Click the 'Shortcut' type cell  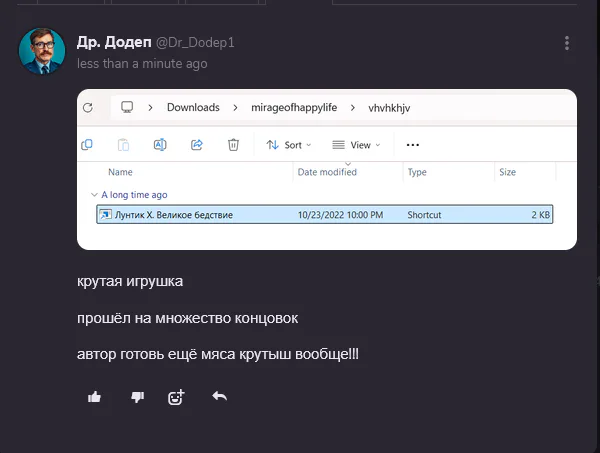pyautogui.click(x=424, y=215)
